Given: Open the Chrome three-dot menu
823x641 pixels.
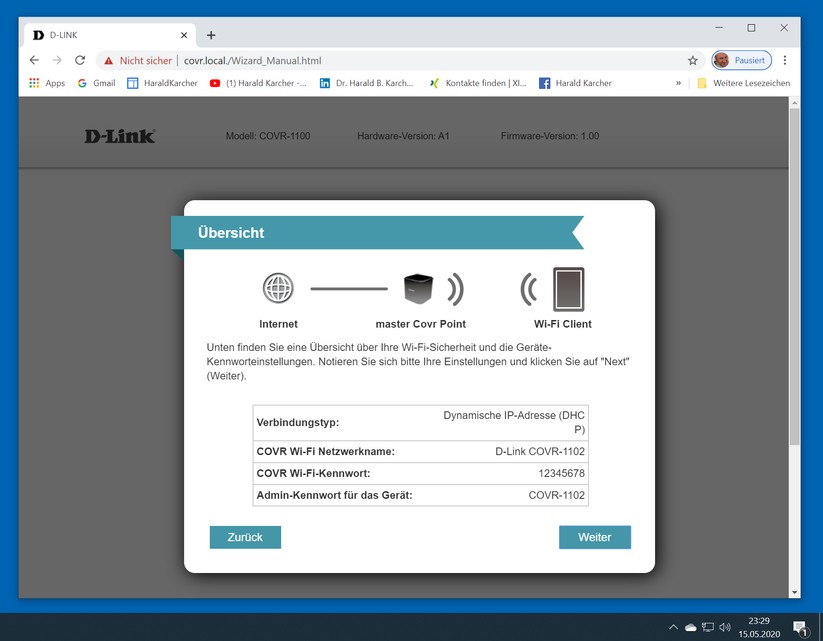Looking at the screenshot, I should coord(785,60).
